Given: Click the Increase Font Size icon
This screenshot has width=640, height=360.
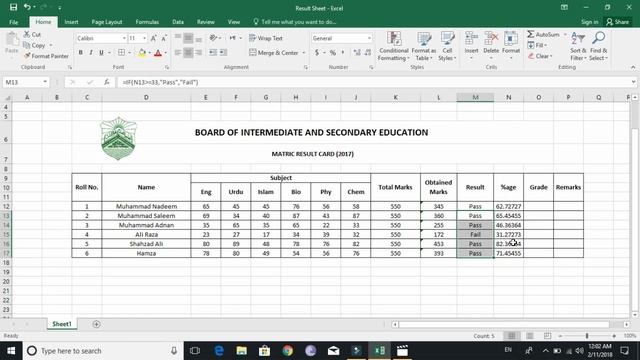Looking at the screenshot, I should click(x=153, y=38).
